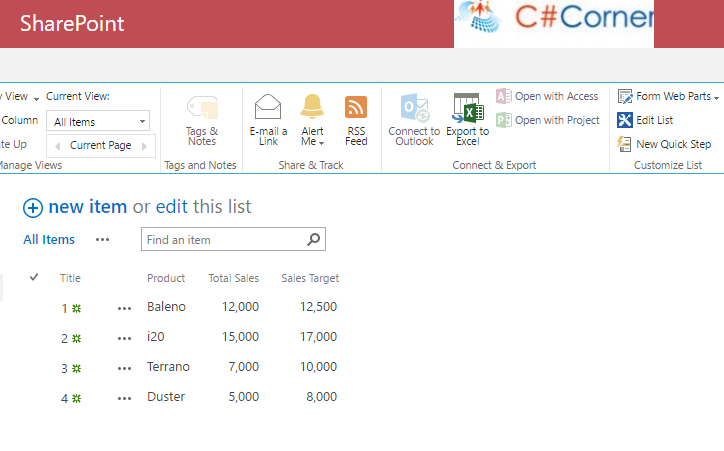Open the Alert Me bell menu
This screenshot has width=724, height=451.
point(312,120)
